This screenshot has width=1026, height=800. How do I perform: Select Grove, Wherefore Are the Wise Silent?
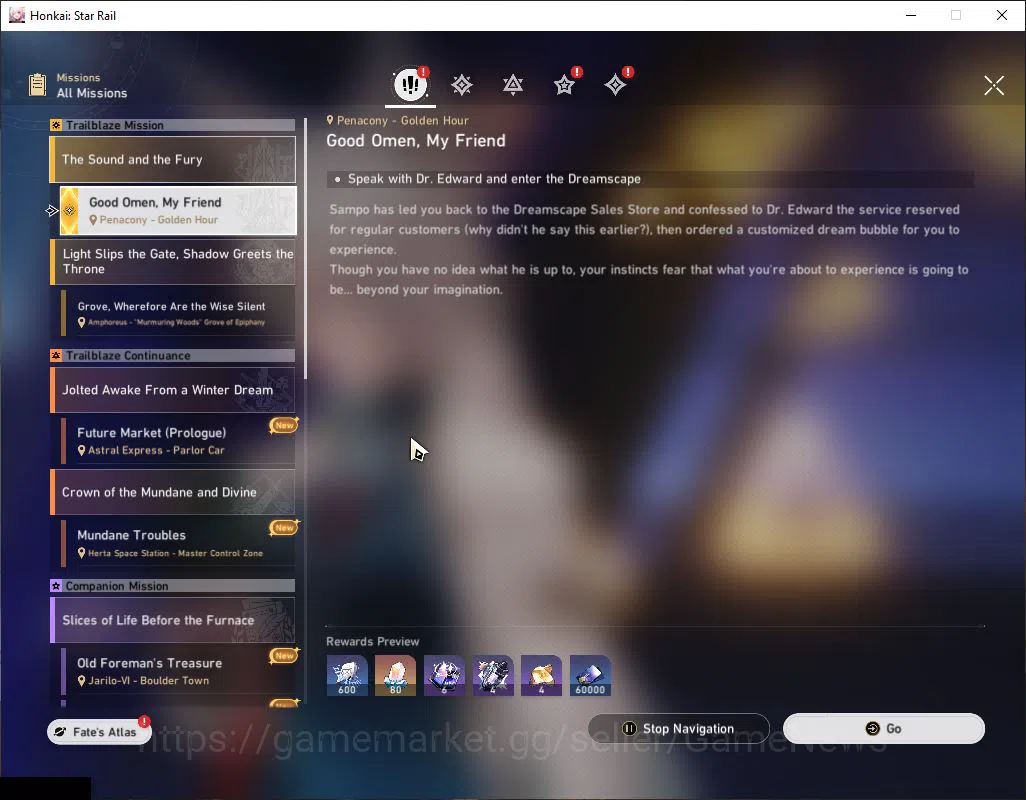pyautogui.click(x=178, y=313)
